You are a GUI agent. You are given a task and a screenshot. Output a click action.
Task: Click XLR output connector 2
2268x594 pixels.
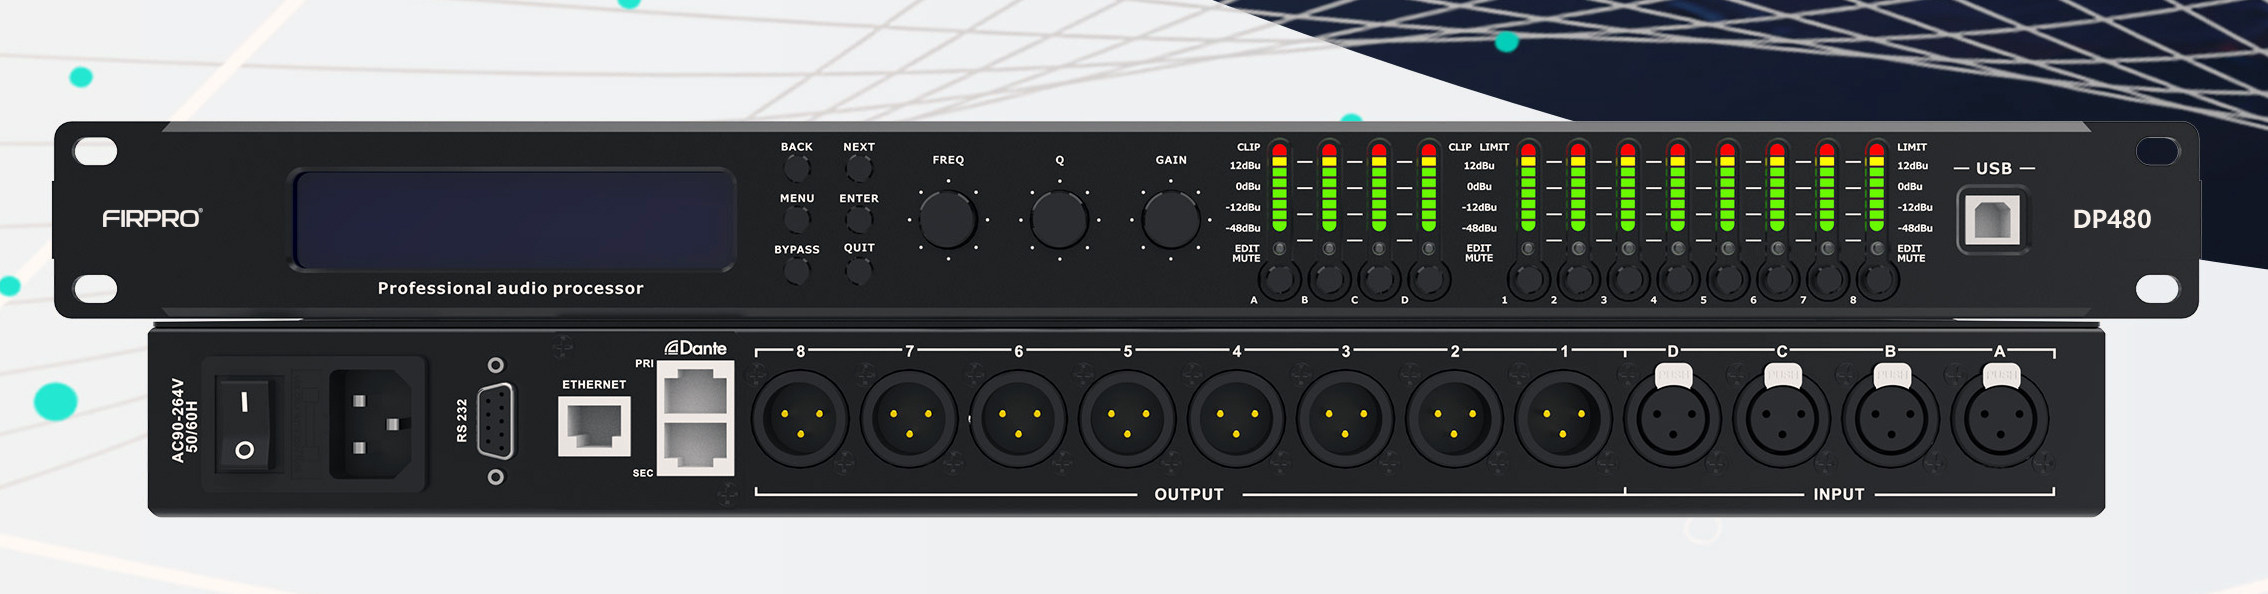click(1454, 419)
